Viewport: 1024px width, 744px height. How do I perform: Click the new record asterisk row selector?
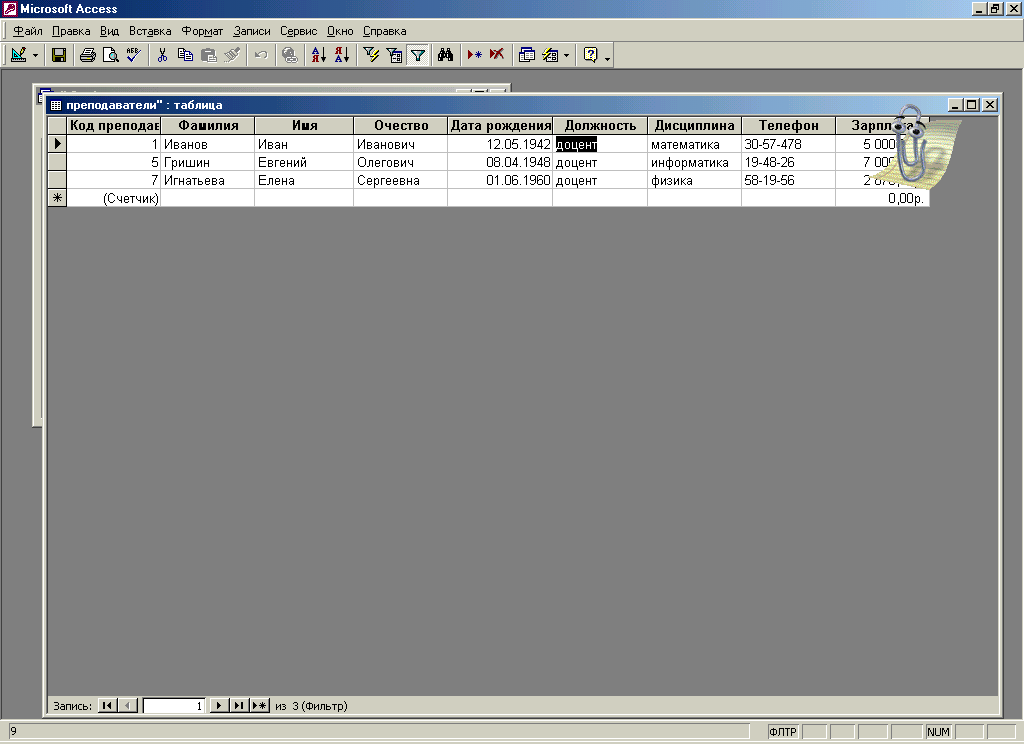click(x=57, y=198)
